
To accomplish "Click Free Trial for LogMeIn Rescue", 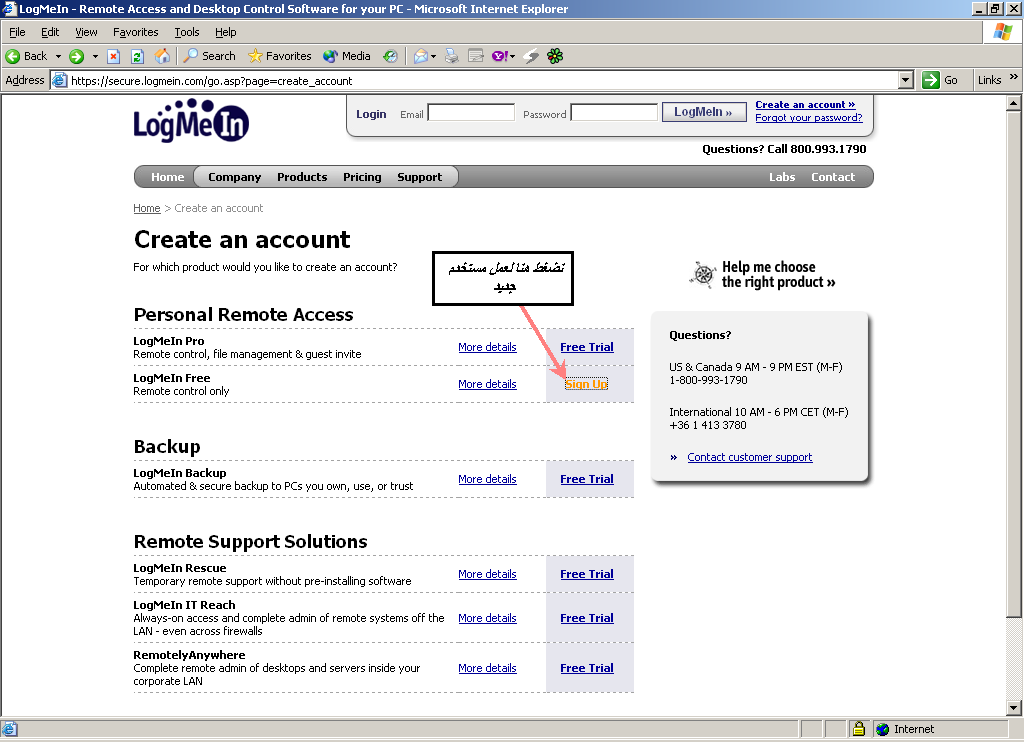I will [586, 574].
